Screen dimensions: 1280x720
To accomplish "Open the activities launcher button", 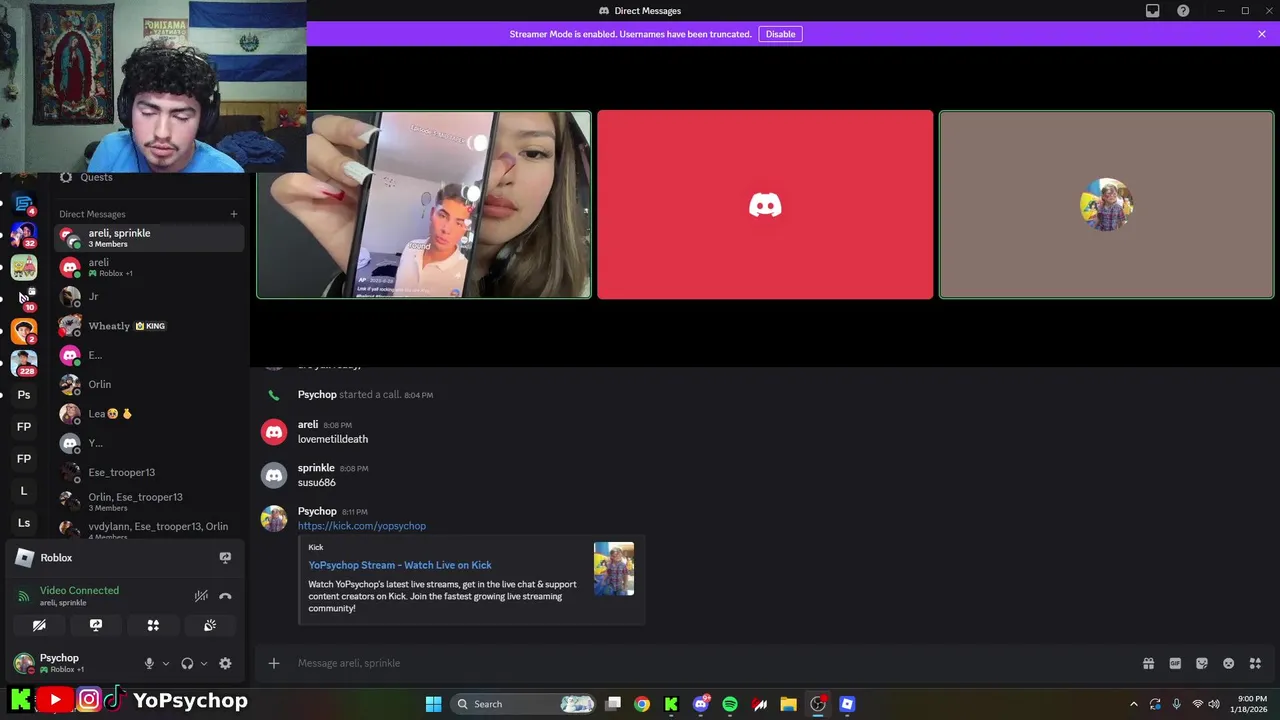I will tap(153, 625).
